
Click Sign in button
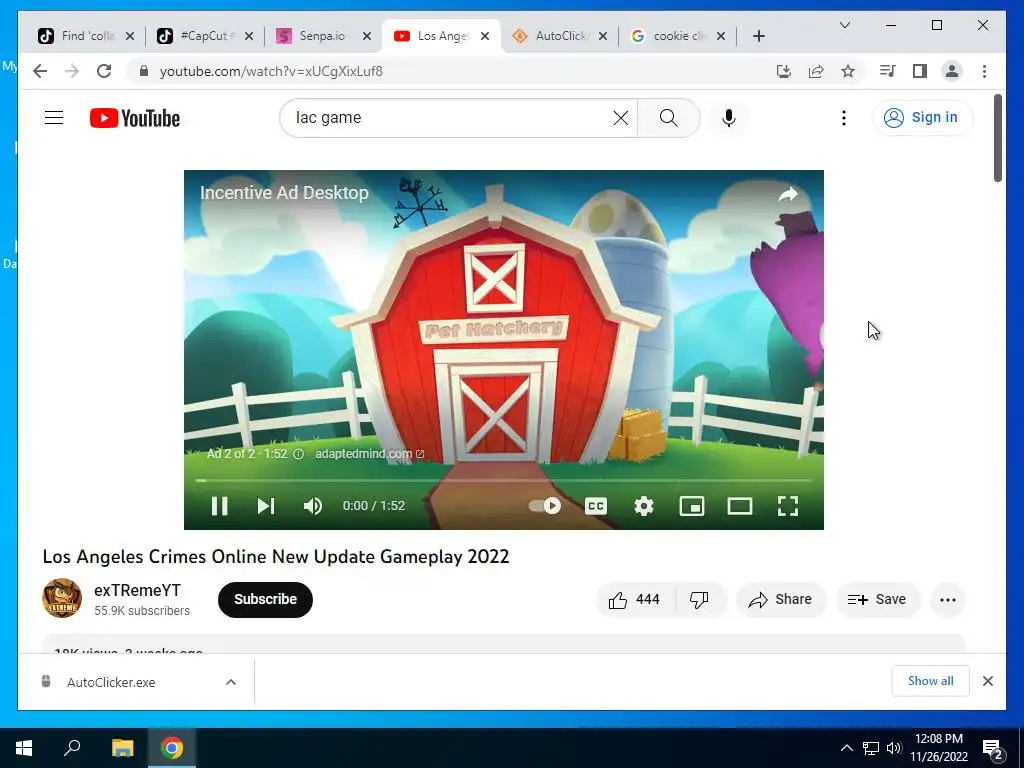click(x=922, y=118)
